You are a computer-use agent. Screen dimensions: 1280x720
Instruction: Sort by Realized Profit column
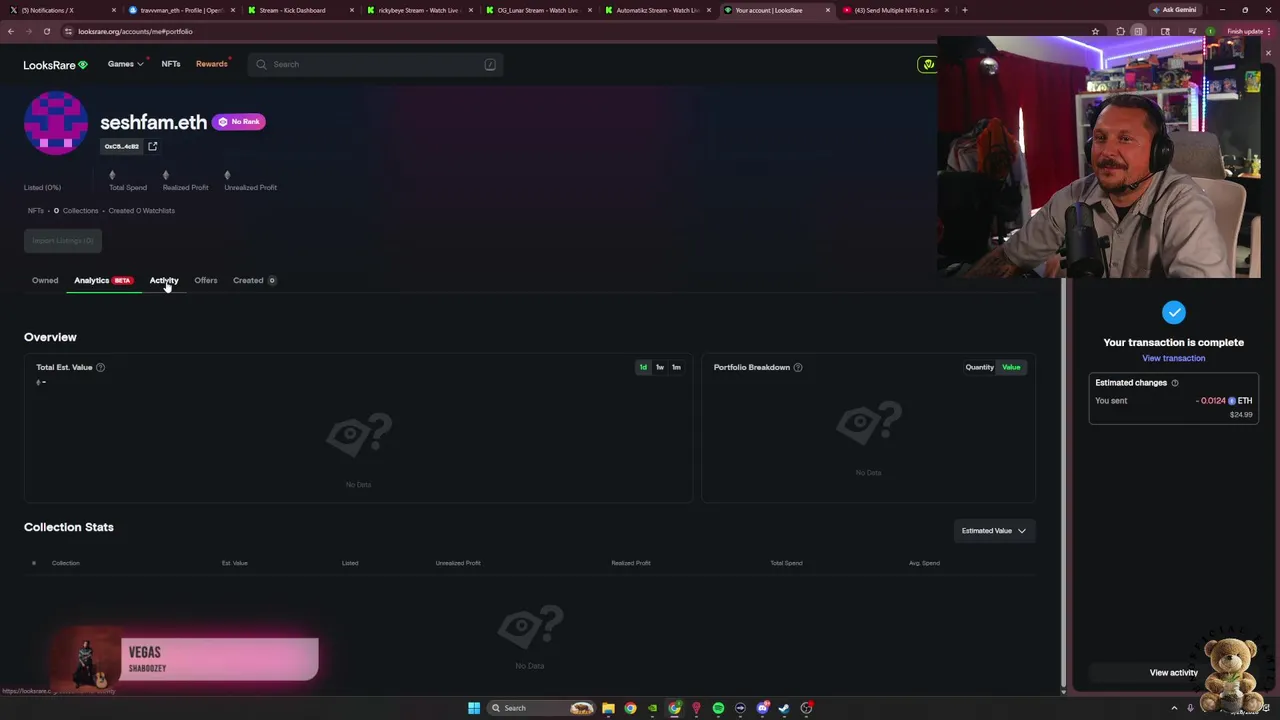coord(631,563)
